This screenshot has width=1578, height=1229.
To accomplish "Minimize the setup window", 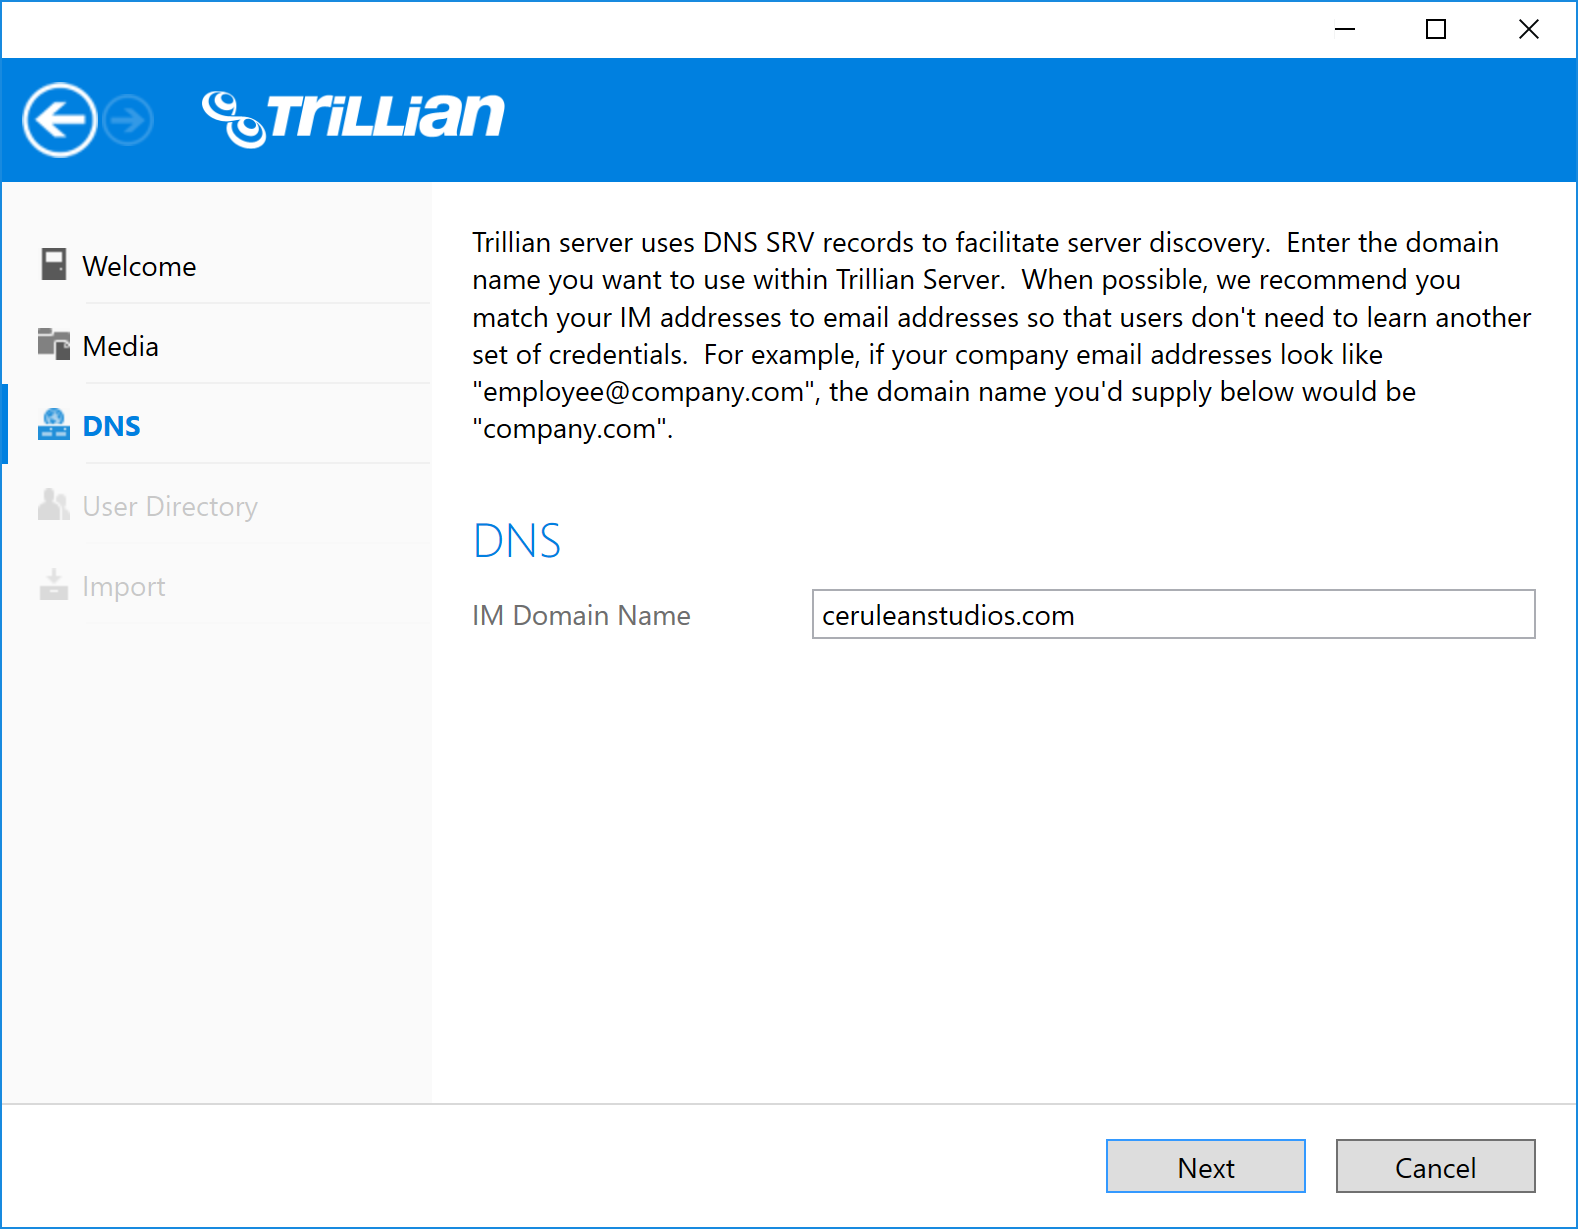I will 1345,30.
